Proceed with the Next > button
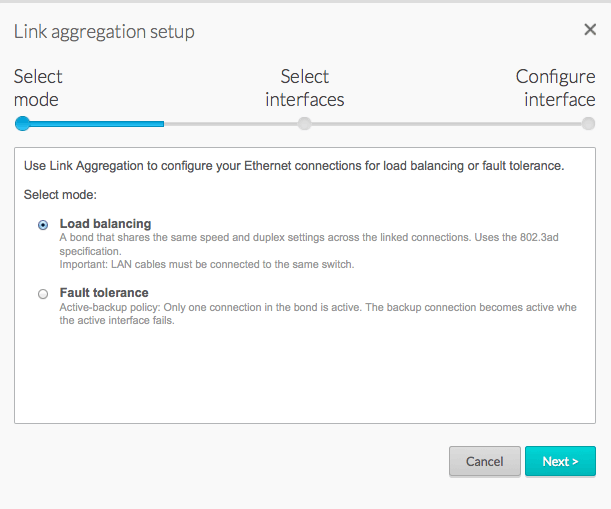611x509 pixels. pyautogui.click(x=560, y=461)
